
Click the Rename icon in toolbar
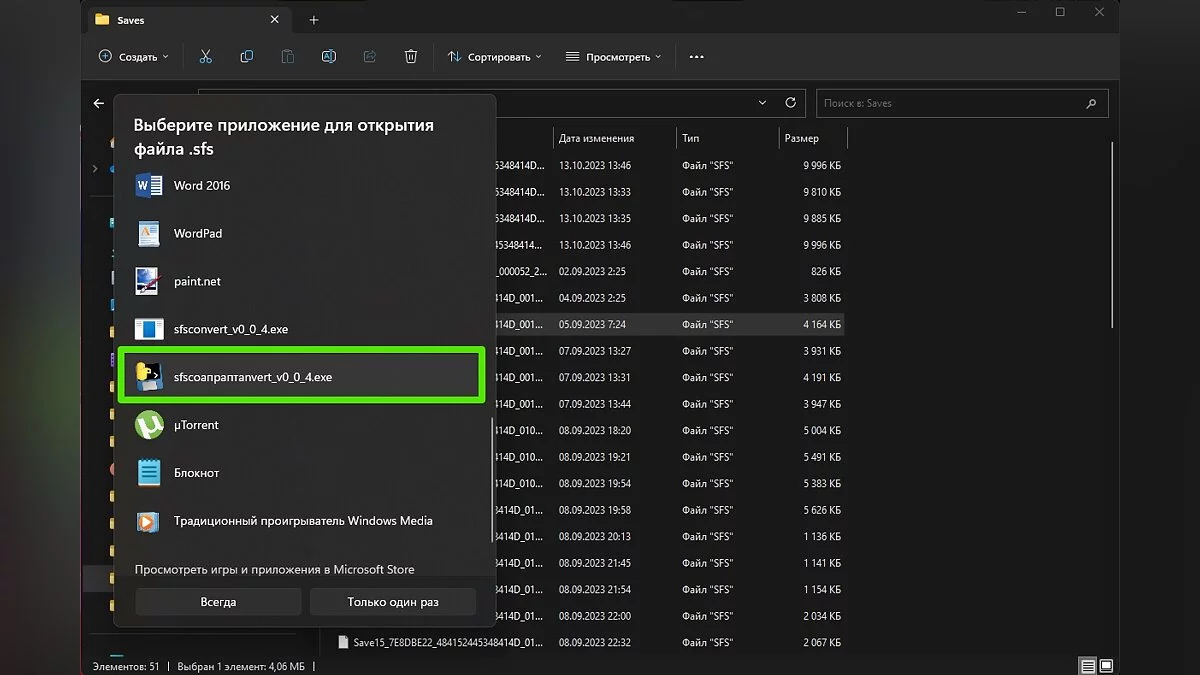click(328, 57)
